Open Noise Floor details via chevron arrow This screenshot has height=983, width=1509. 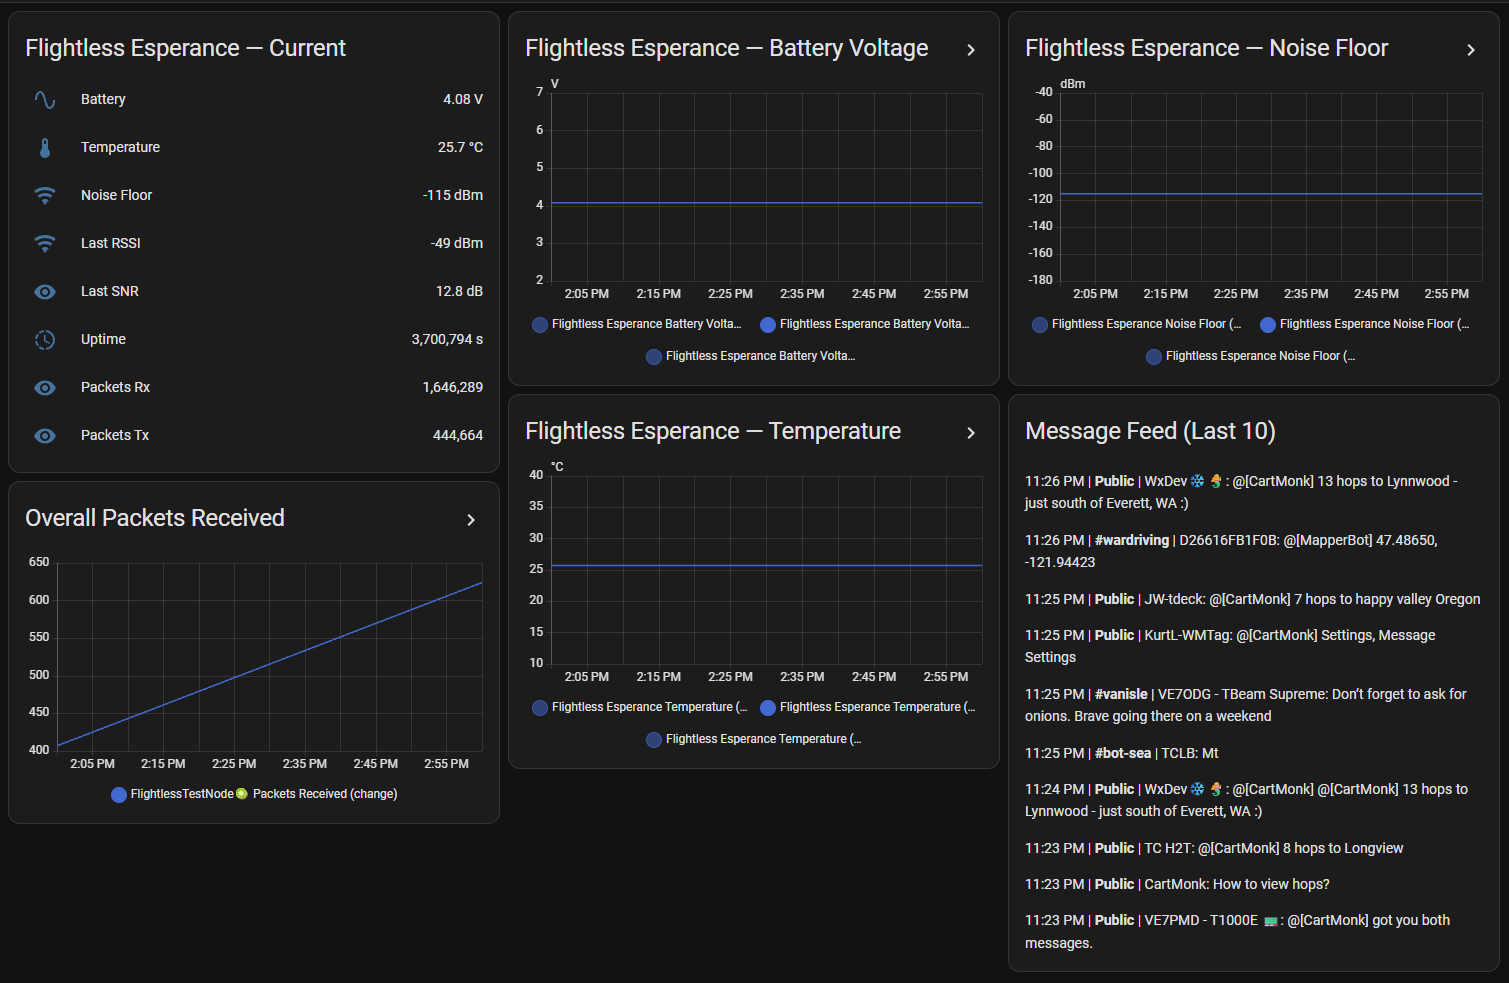(1470, 50)
